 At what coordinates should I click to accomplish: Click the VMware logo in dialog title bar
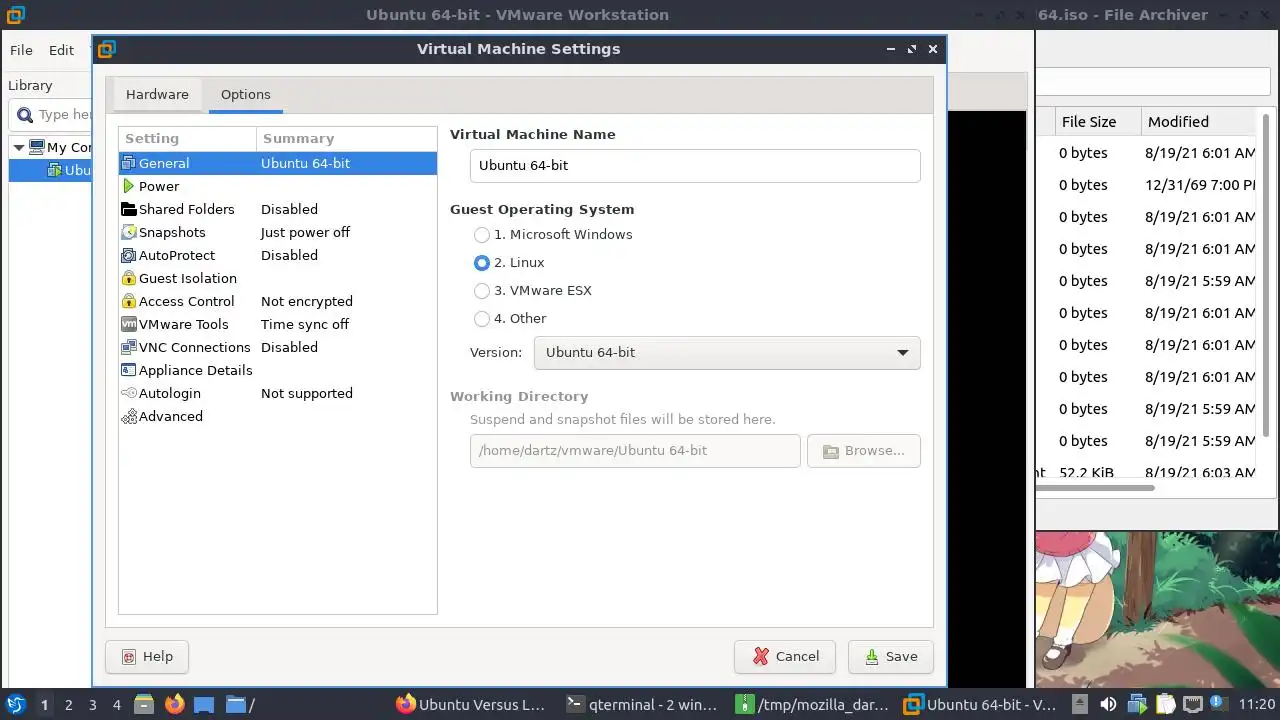pyautogui.click(x=107, y=49)
